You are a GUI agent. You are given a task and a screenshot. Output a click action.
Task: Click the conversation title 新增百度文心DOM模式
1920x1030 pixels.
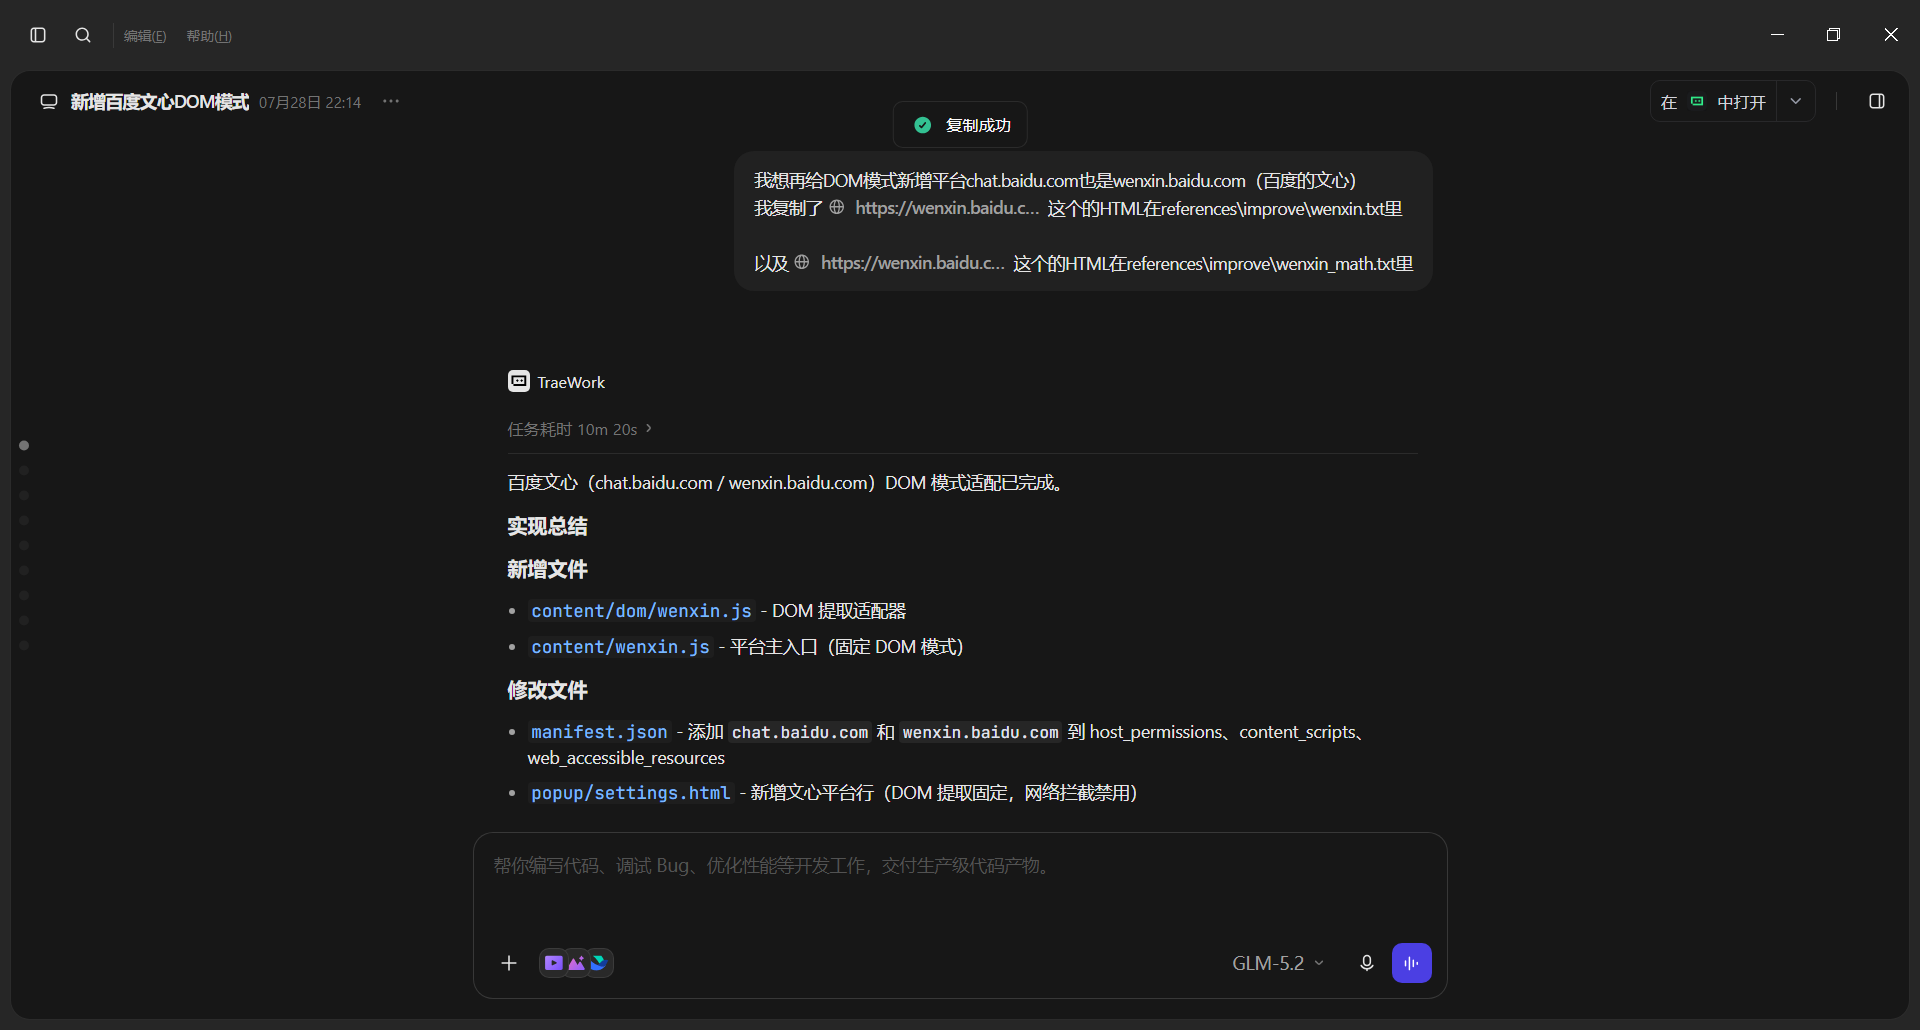pyautogui.click(x=160, y=102)
